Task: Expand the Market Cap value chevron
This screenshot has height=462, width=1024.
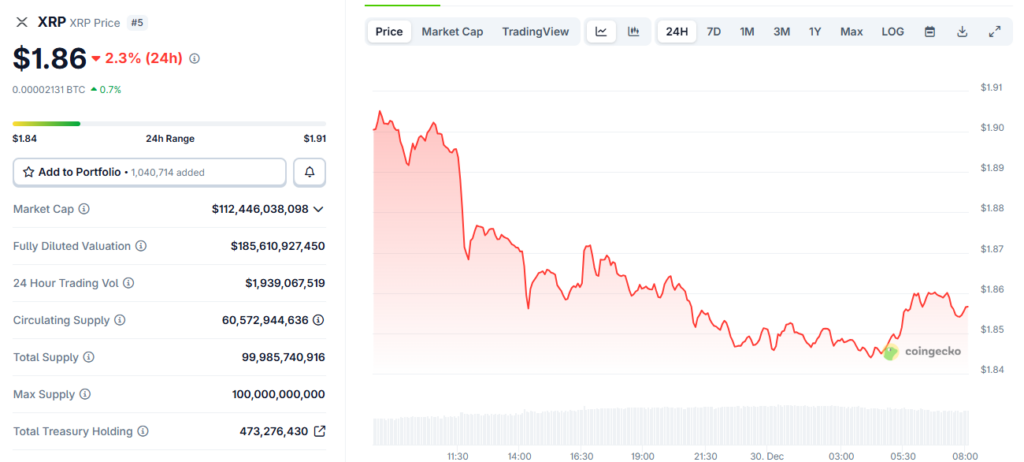Action: [x=319, y=209]
